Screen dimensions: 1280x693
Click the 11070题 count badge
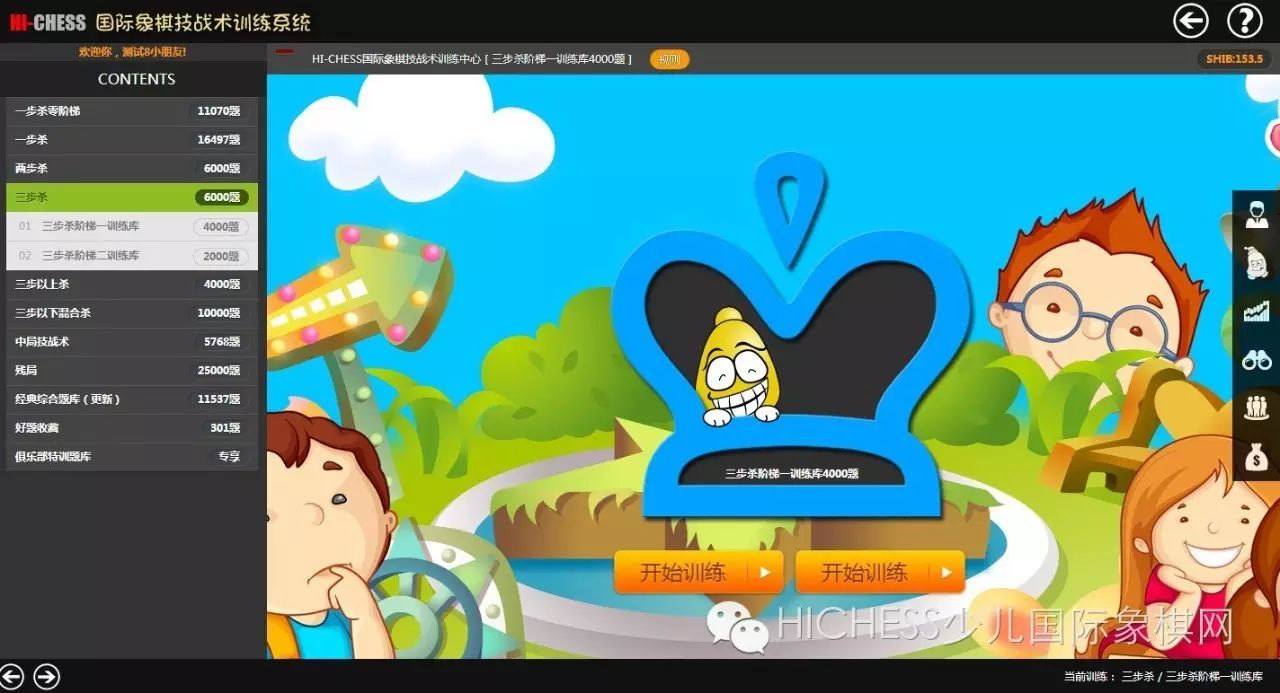(x=219, y=111)
